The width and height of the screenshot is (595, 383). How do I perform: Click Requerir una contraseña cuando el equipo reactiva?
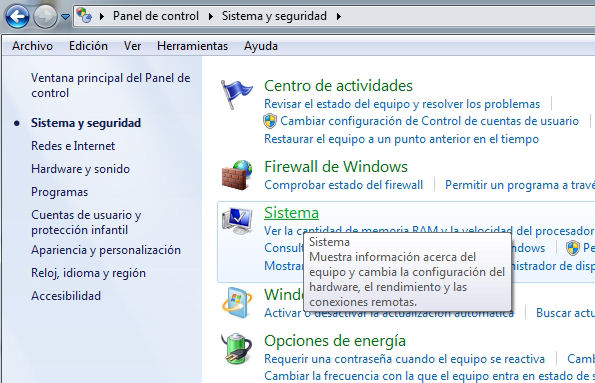pyautogui.click(x=404, y=359)
